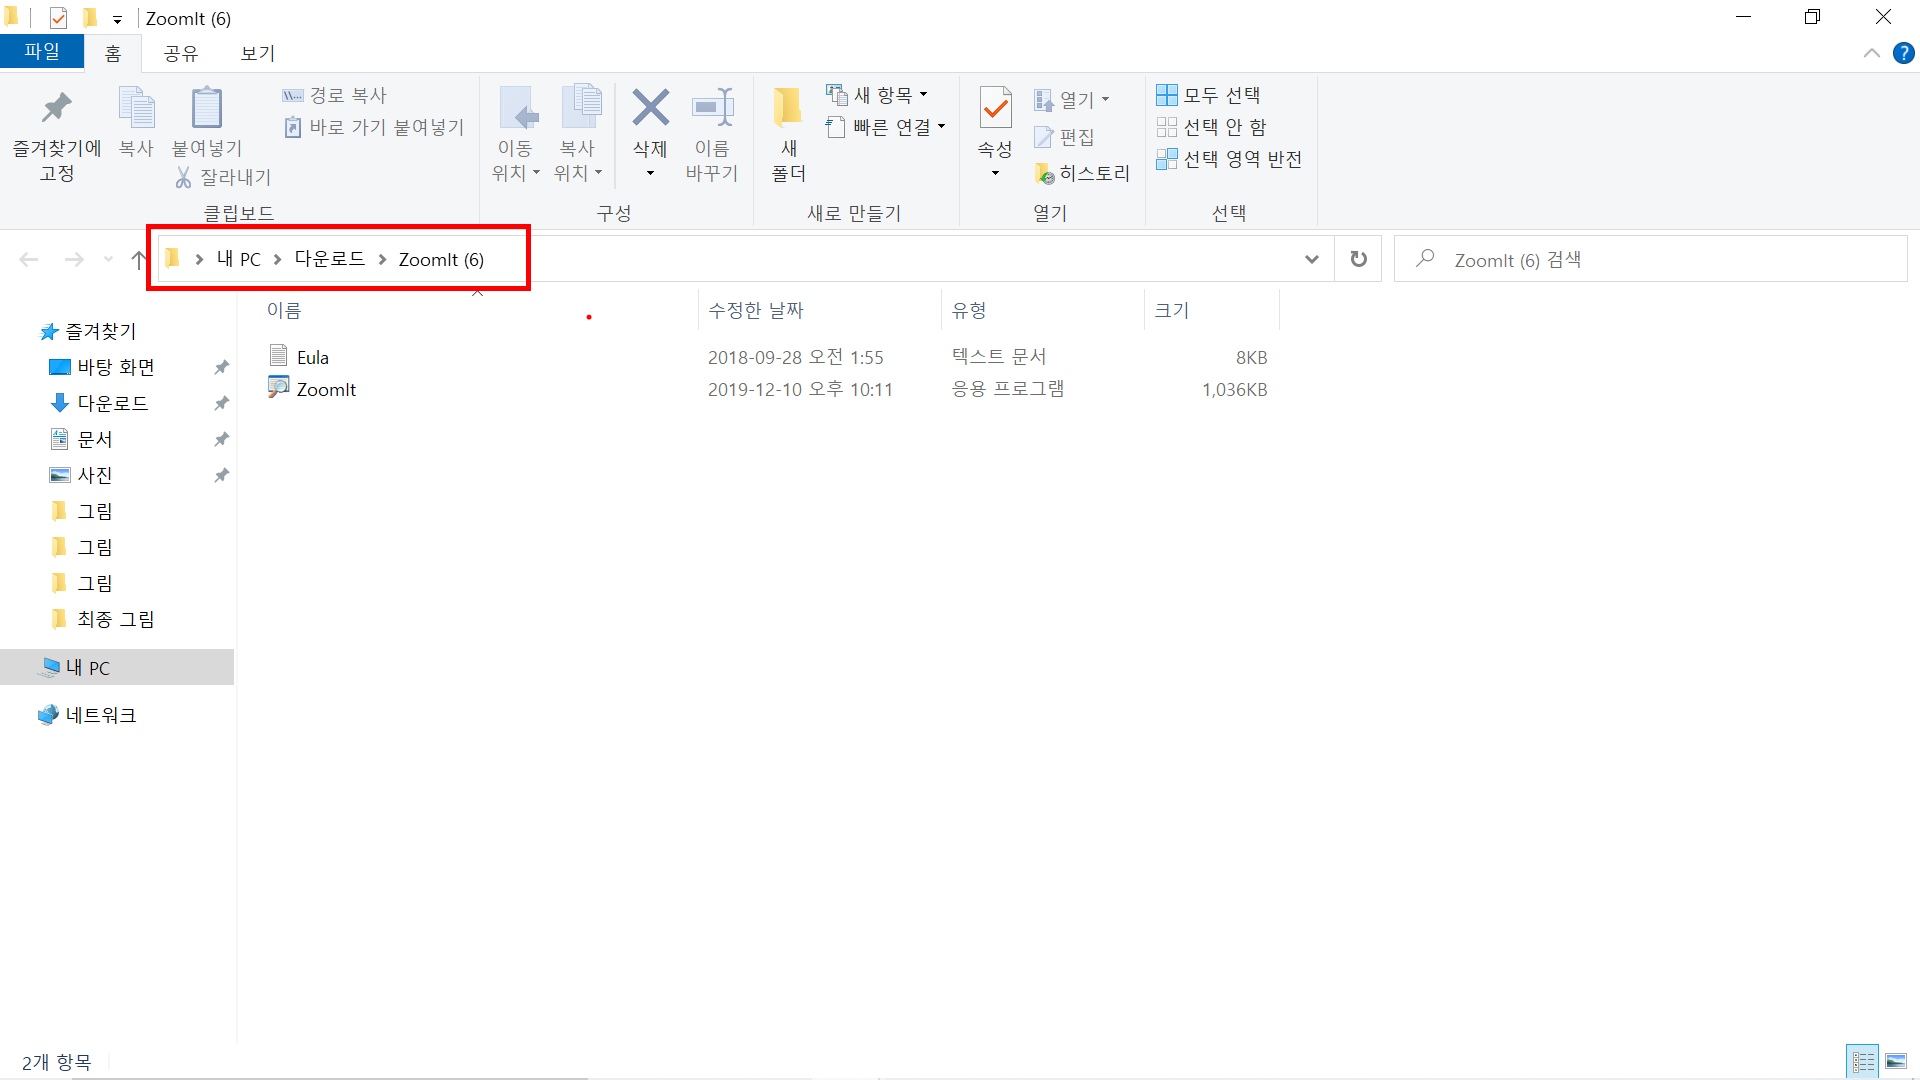The image size is (1920, 1080).
Task: Open 다운로드 in navigation pane
Action: [x=113, y=403]
